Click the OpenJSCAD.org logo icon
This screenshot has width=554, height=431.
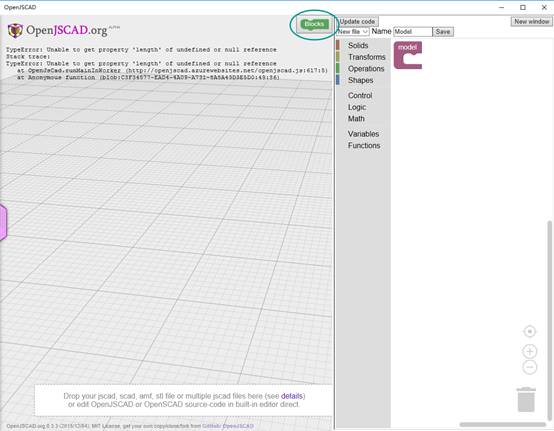(15, 30)
